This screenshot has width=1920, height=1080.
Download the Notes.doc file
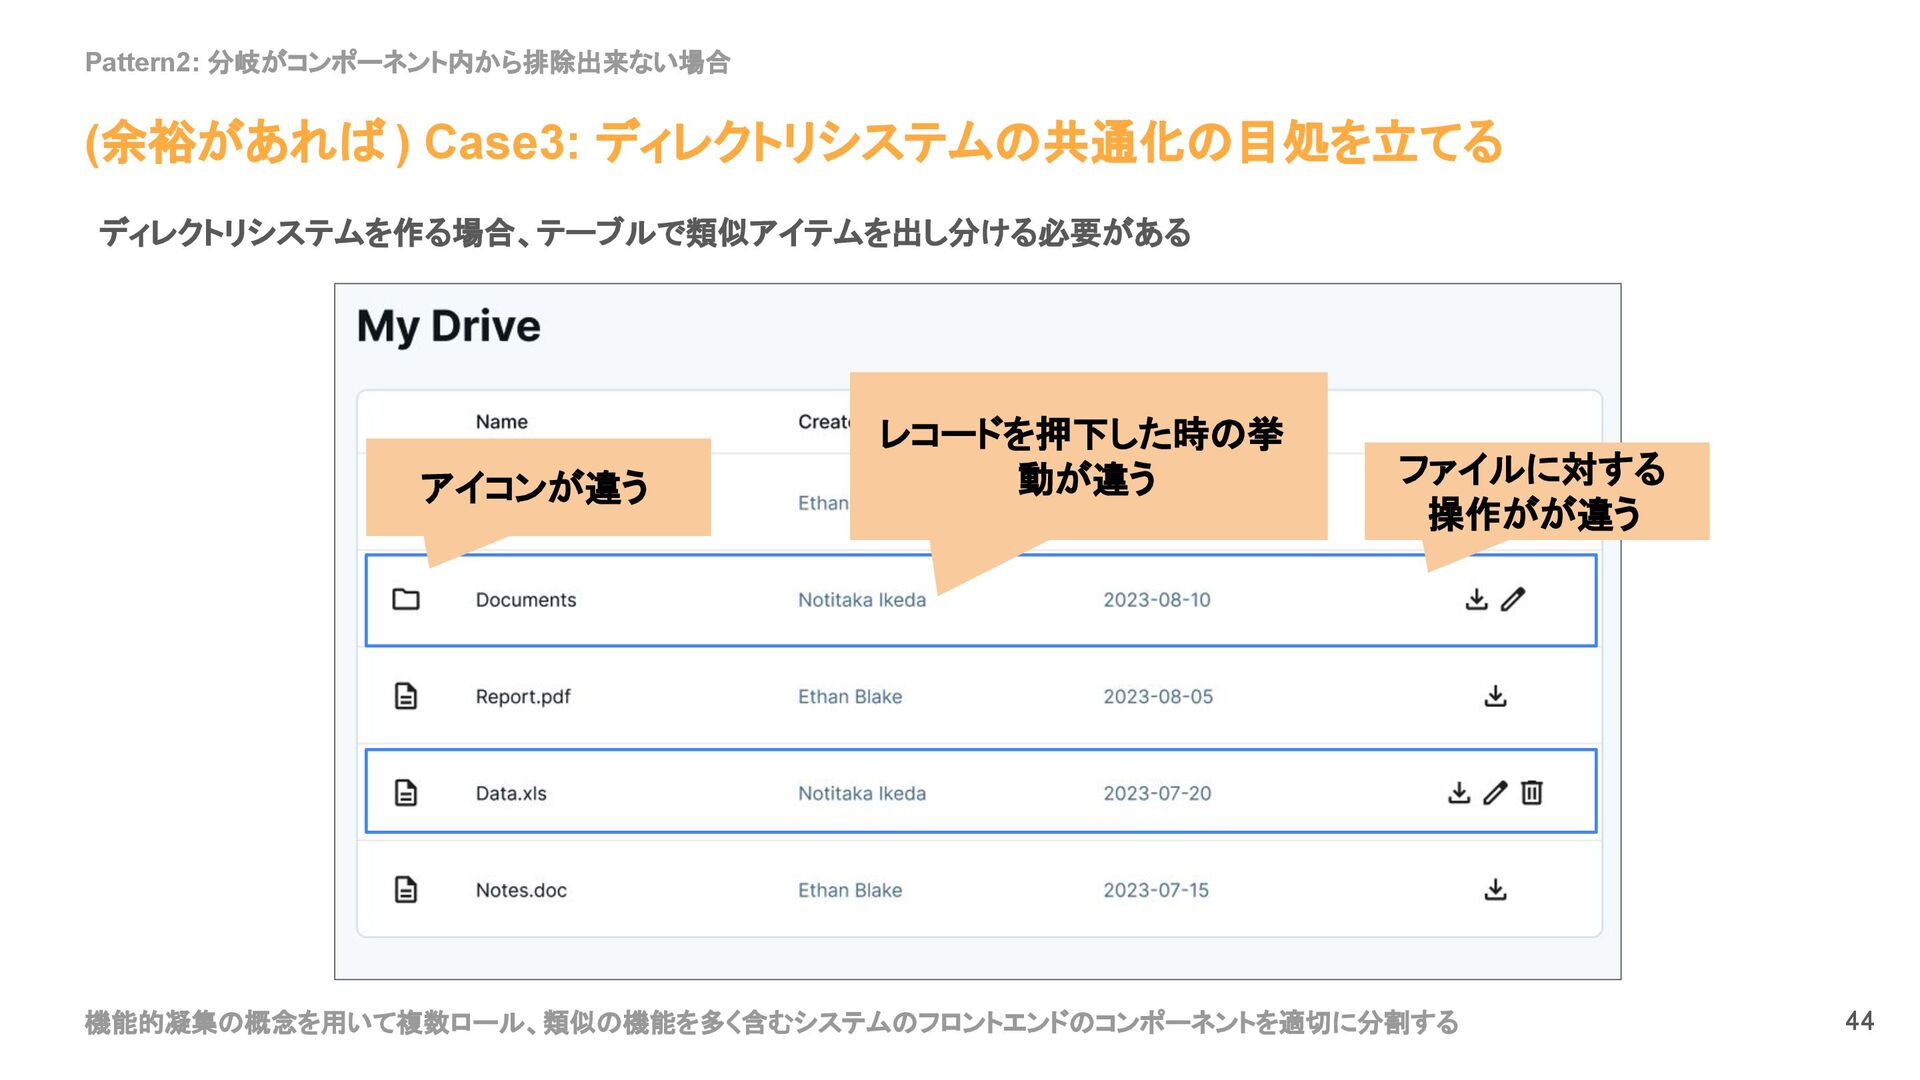1495,889
